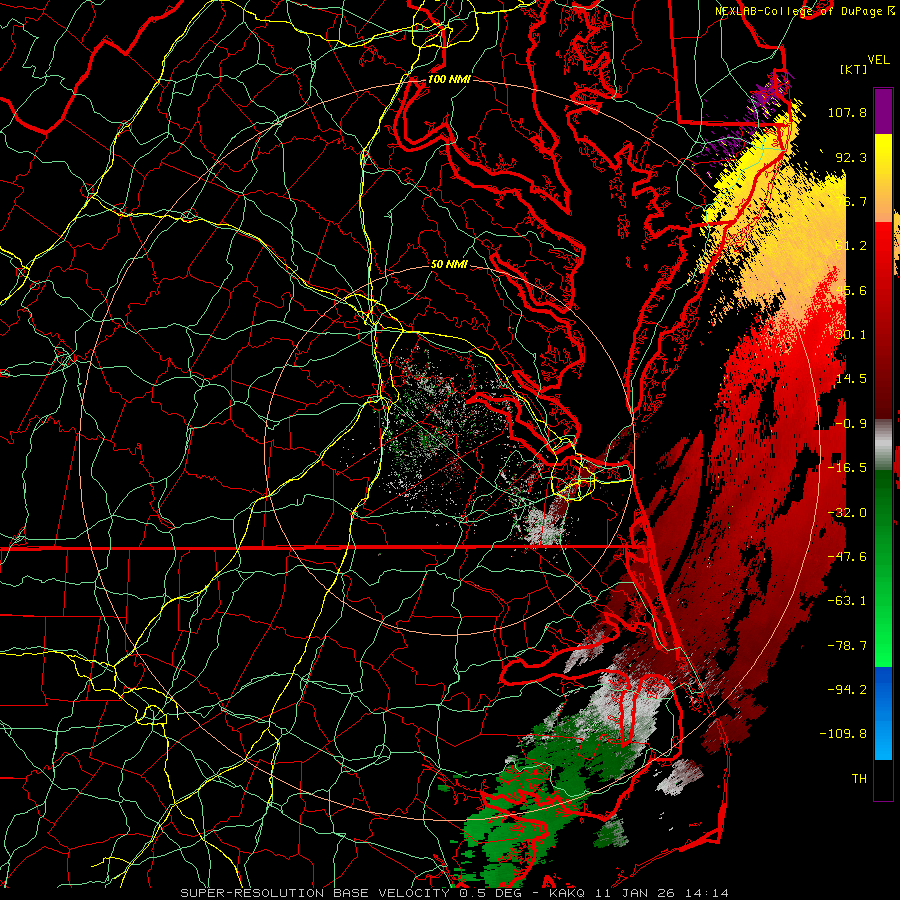Pick the light blue segment of color bar
The width and height of the screenshot is (900, 900).
pos(883,740)
